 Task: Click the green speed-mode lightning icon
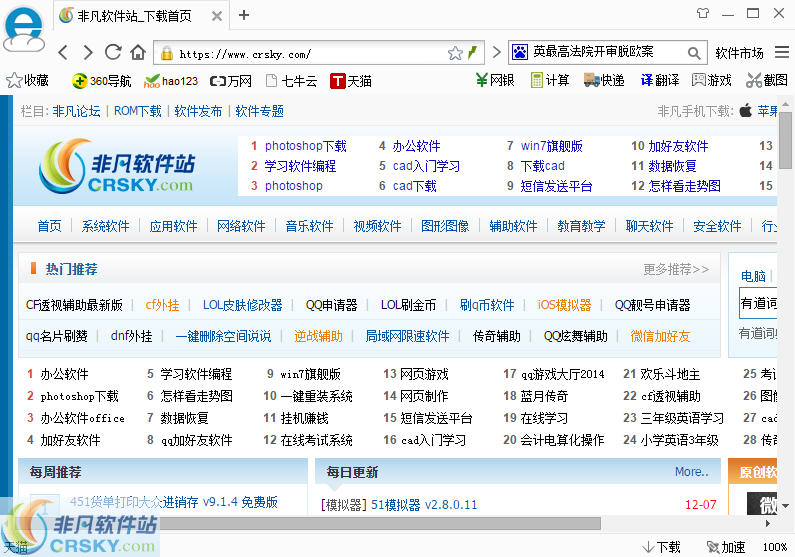tap(473, 53)
